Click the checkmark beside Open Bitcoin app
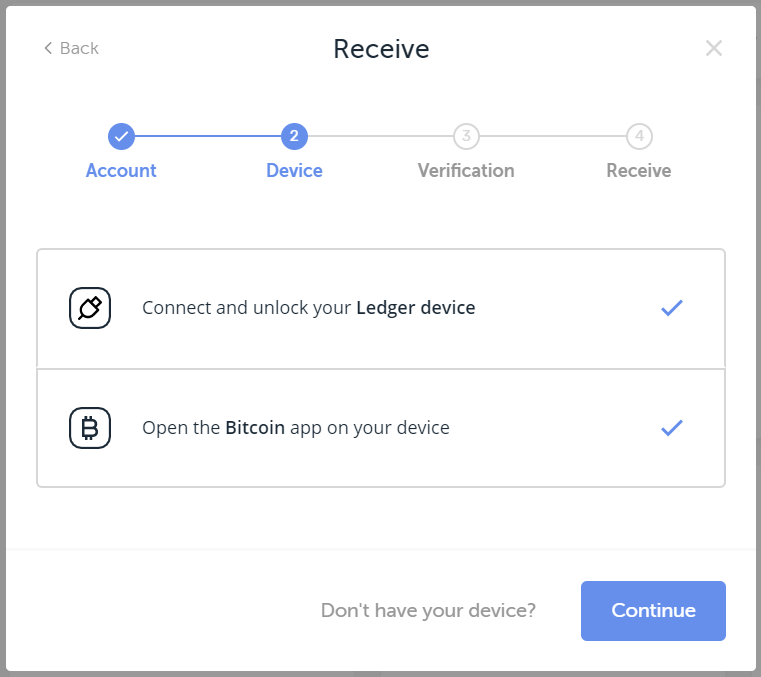This screenshot has height=677, width=761. 672,428
